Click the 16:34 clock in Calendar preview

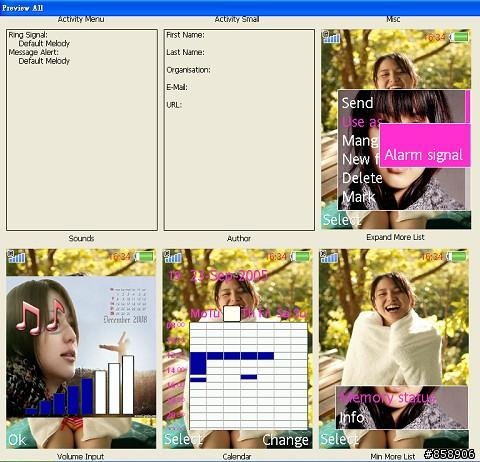point(276,257)
